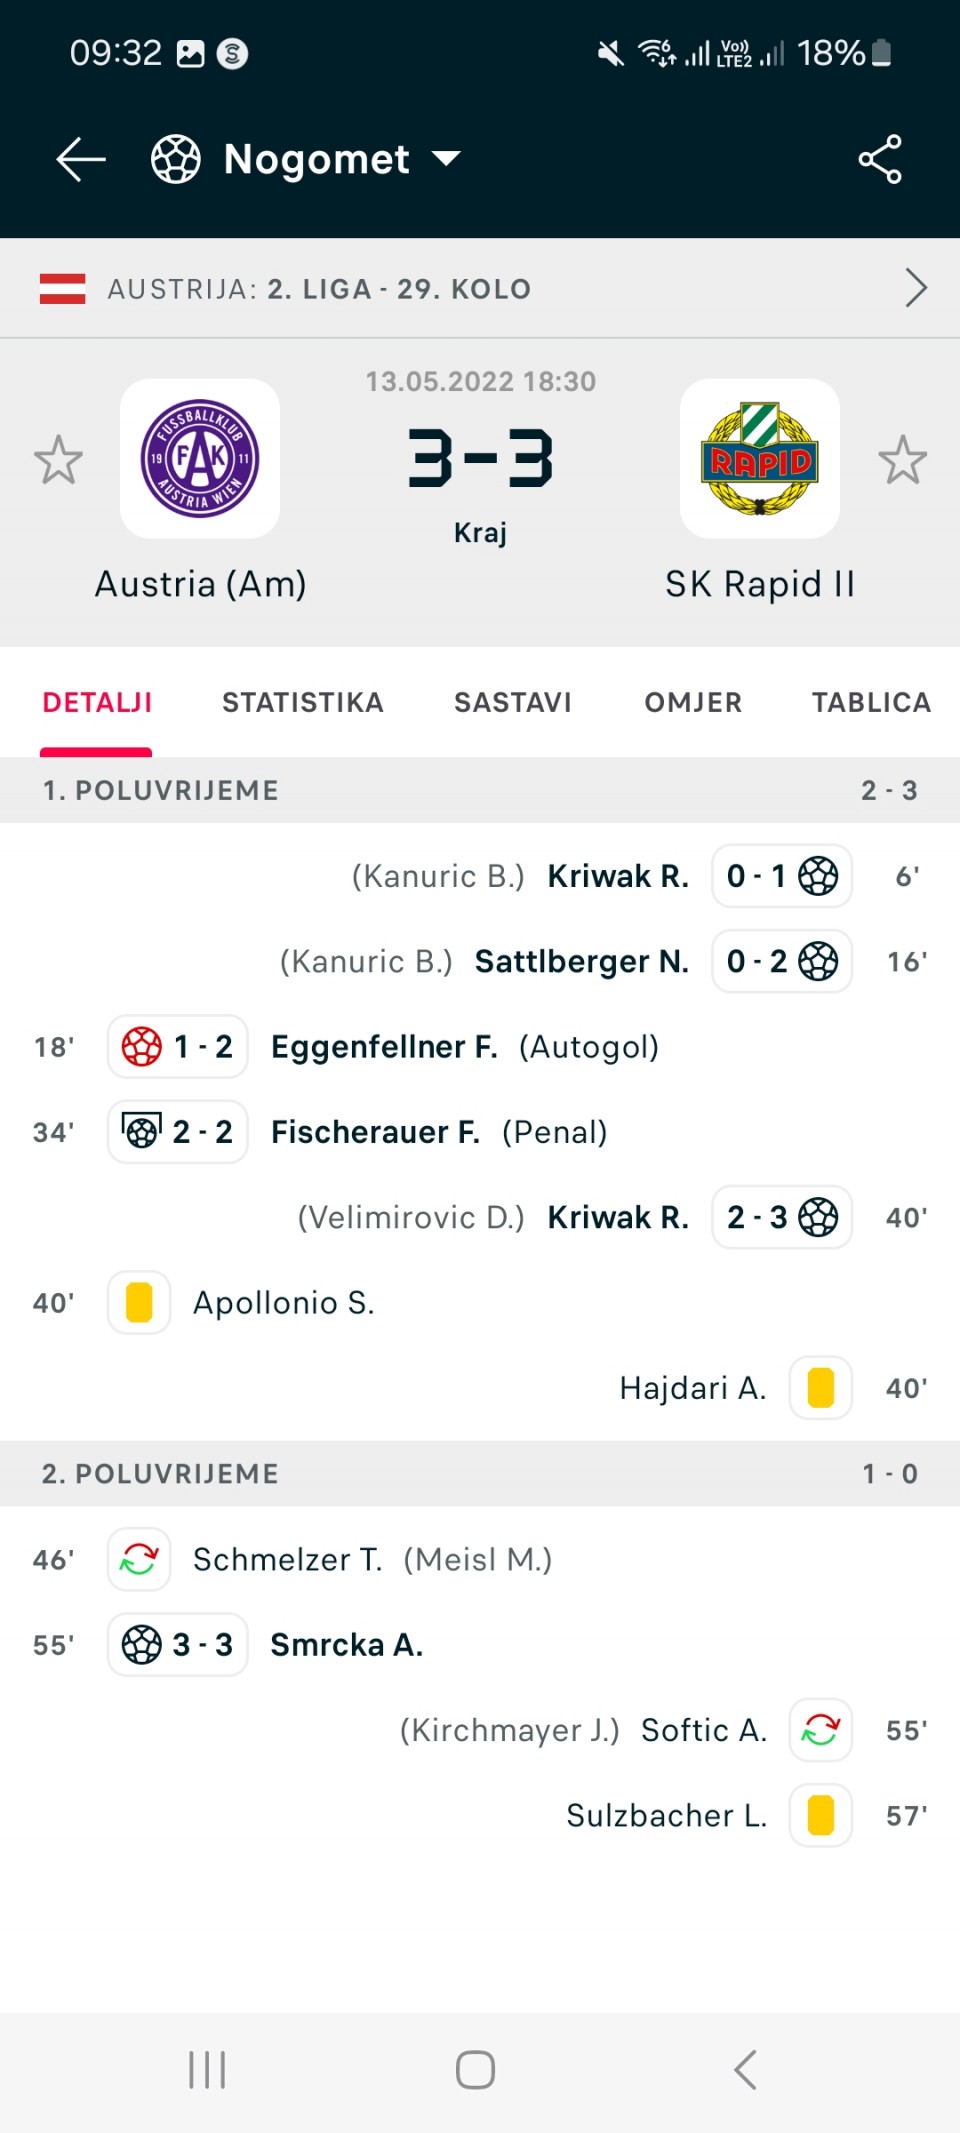Open the Austria Wien club logo
Viewport: 960px width, 2133px height.
click(x=200, y=458)
